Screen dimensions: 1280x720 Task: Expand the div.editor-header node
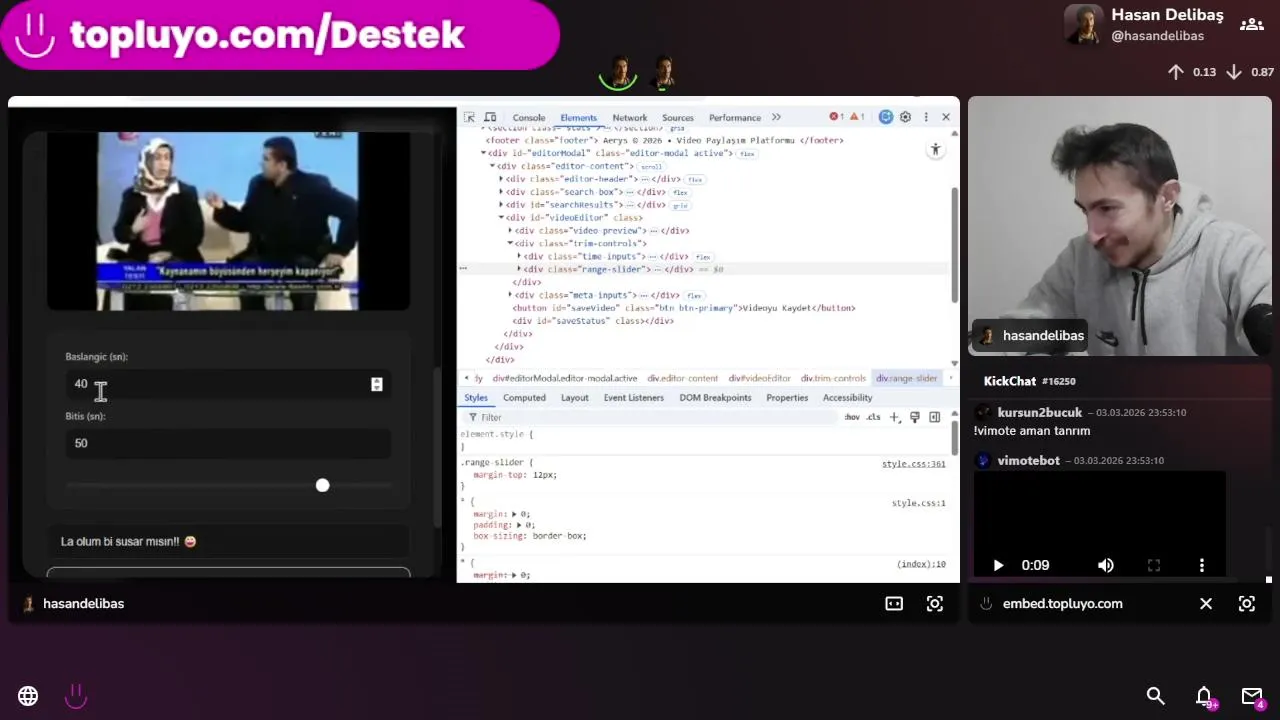(x=501, y=179)
